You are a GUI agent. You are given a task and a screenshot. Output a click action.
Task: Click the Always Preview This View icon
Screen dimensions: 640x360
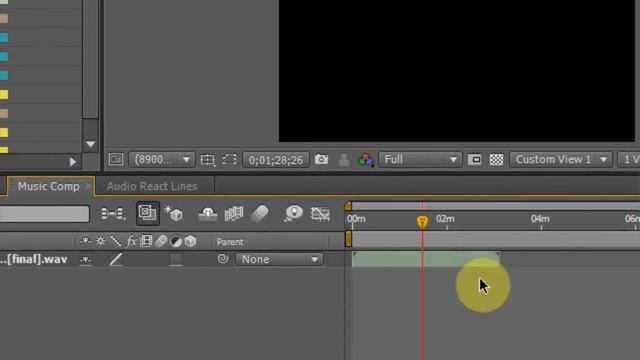[116, 159]
